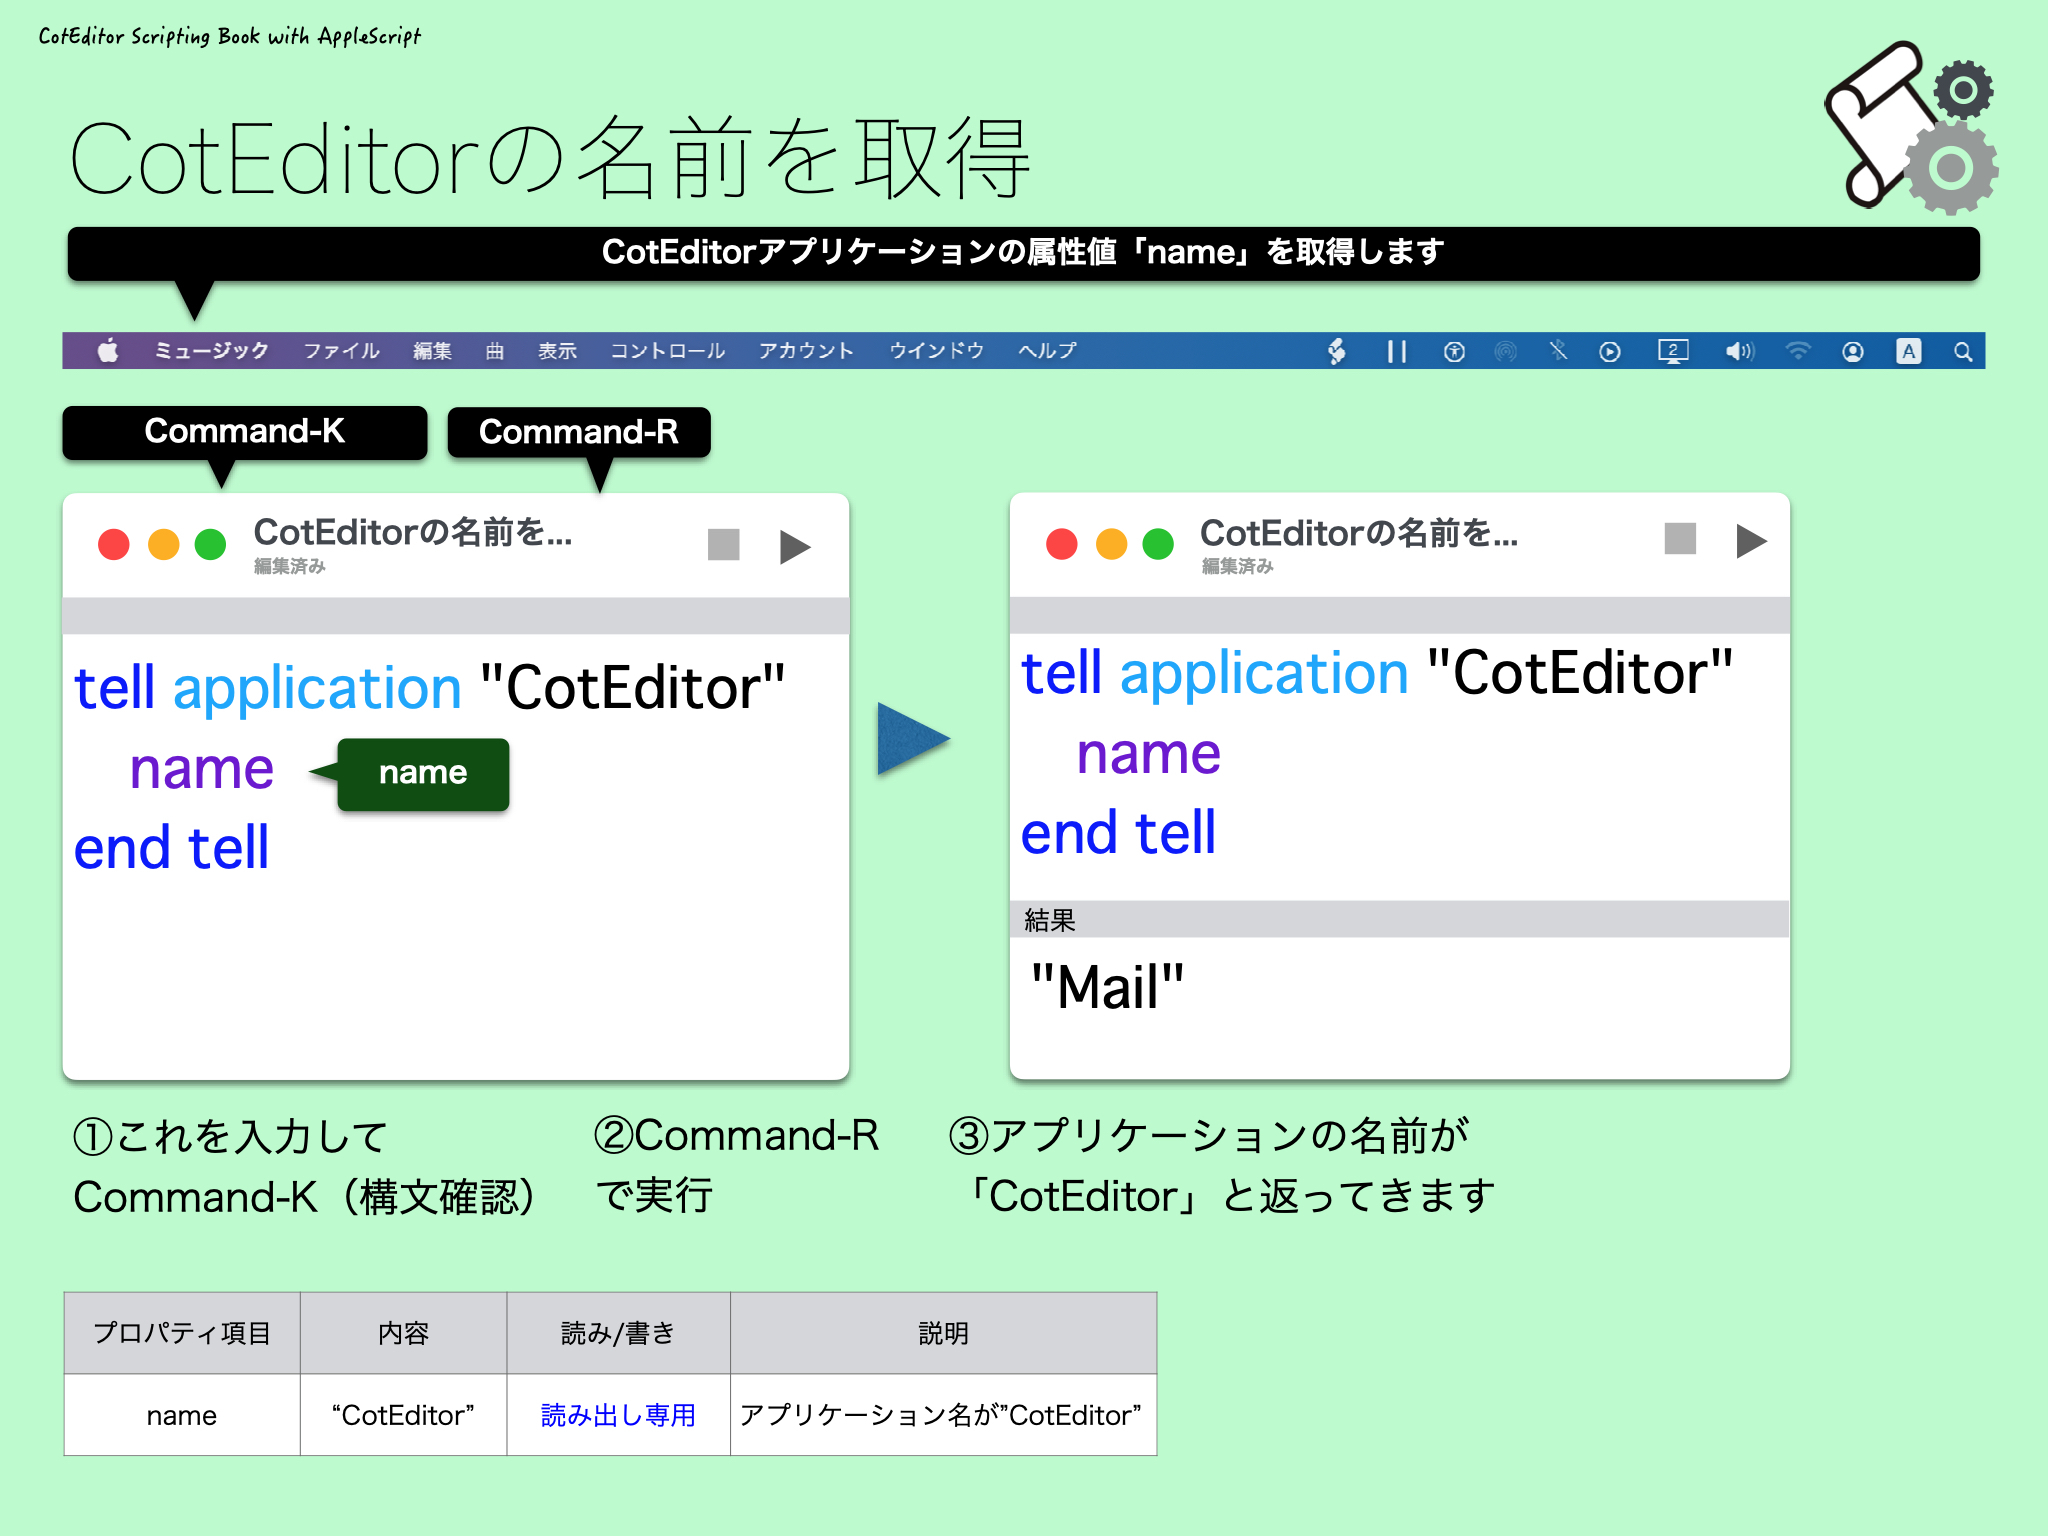Click the Wi-Fi status icon
This screenshot has width=2048, height=1536.
[x=1797, y=351]
